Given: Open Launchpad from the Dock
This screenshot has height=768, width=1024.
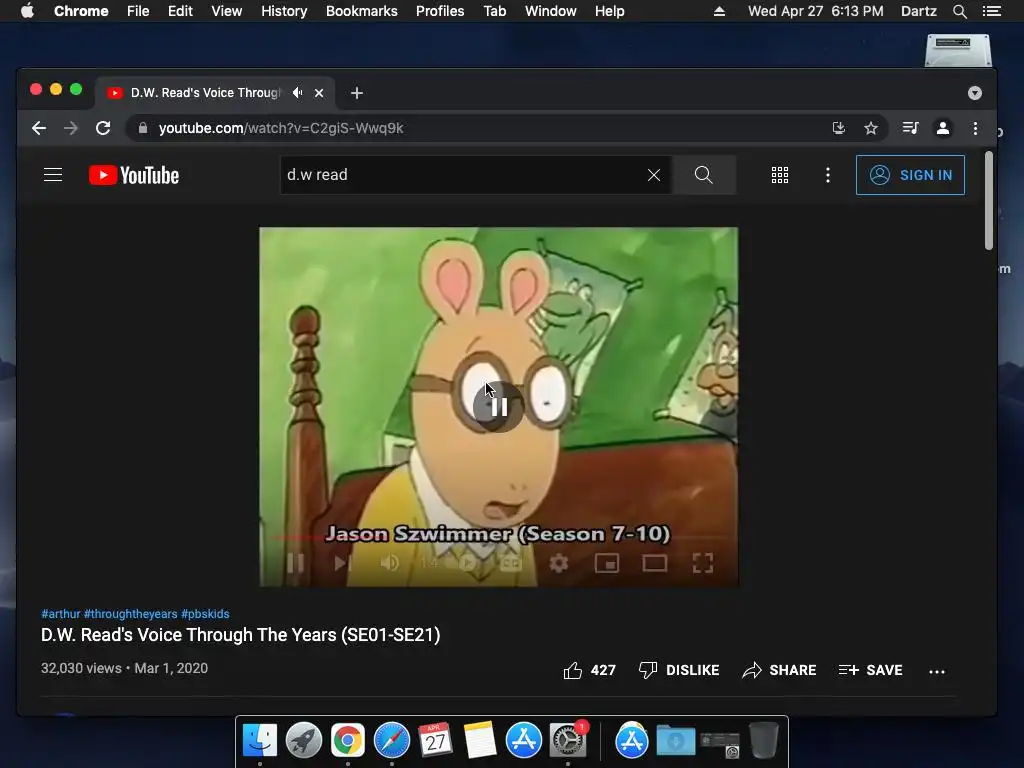Looking at the screenshot, I should tap(304, 741).
